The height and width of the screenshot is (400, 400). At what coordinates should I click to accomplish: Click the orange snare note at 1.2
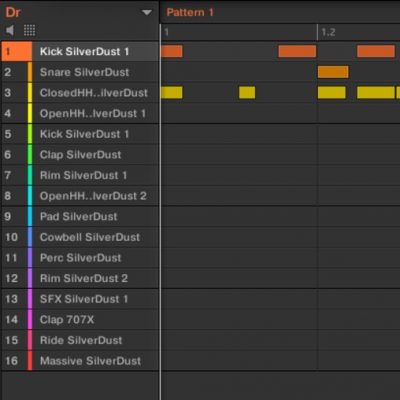pyautogui.click(x=333, y=72)
